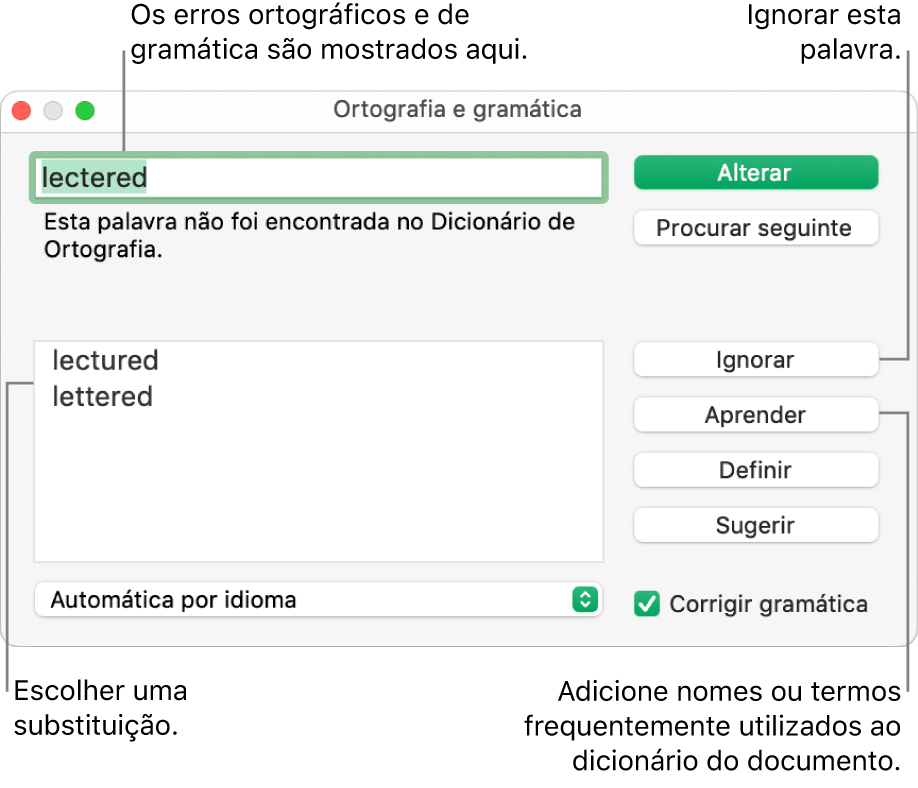This screenshot has height=788, width=918.
Task: Ignore this word using the Ignorar button
Action: click(x=755, y=359)
